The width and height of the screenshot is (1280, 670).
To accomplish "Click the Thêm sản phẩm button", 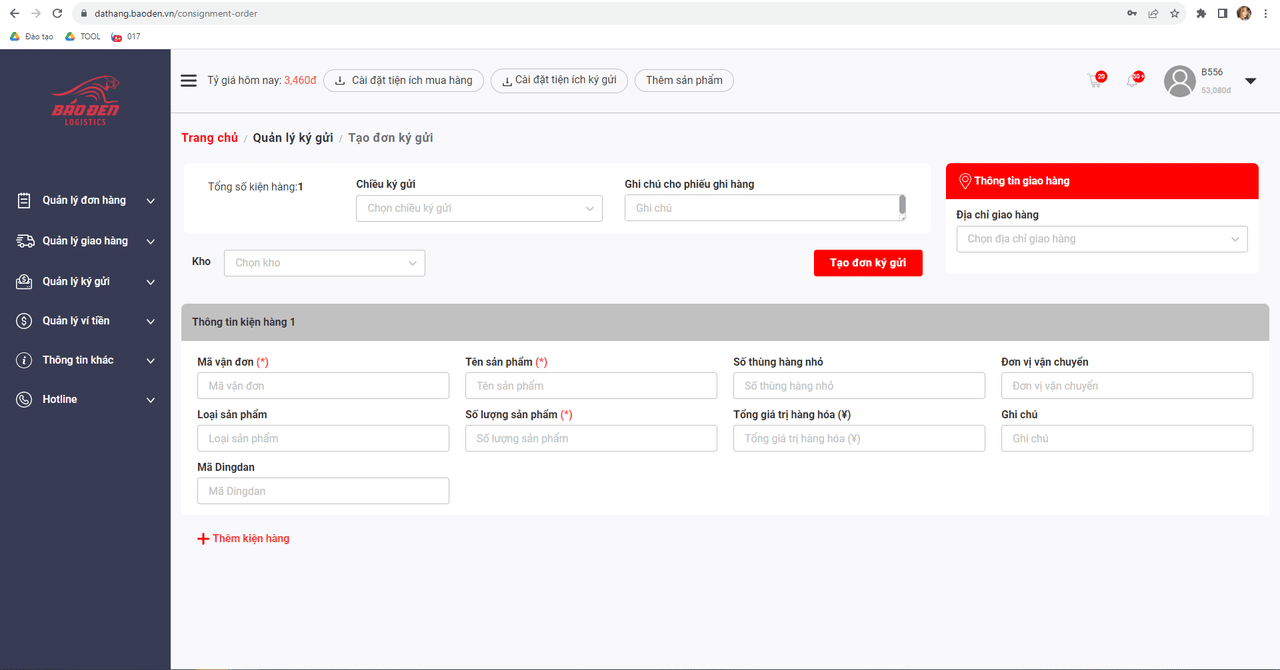I will 684,81.
